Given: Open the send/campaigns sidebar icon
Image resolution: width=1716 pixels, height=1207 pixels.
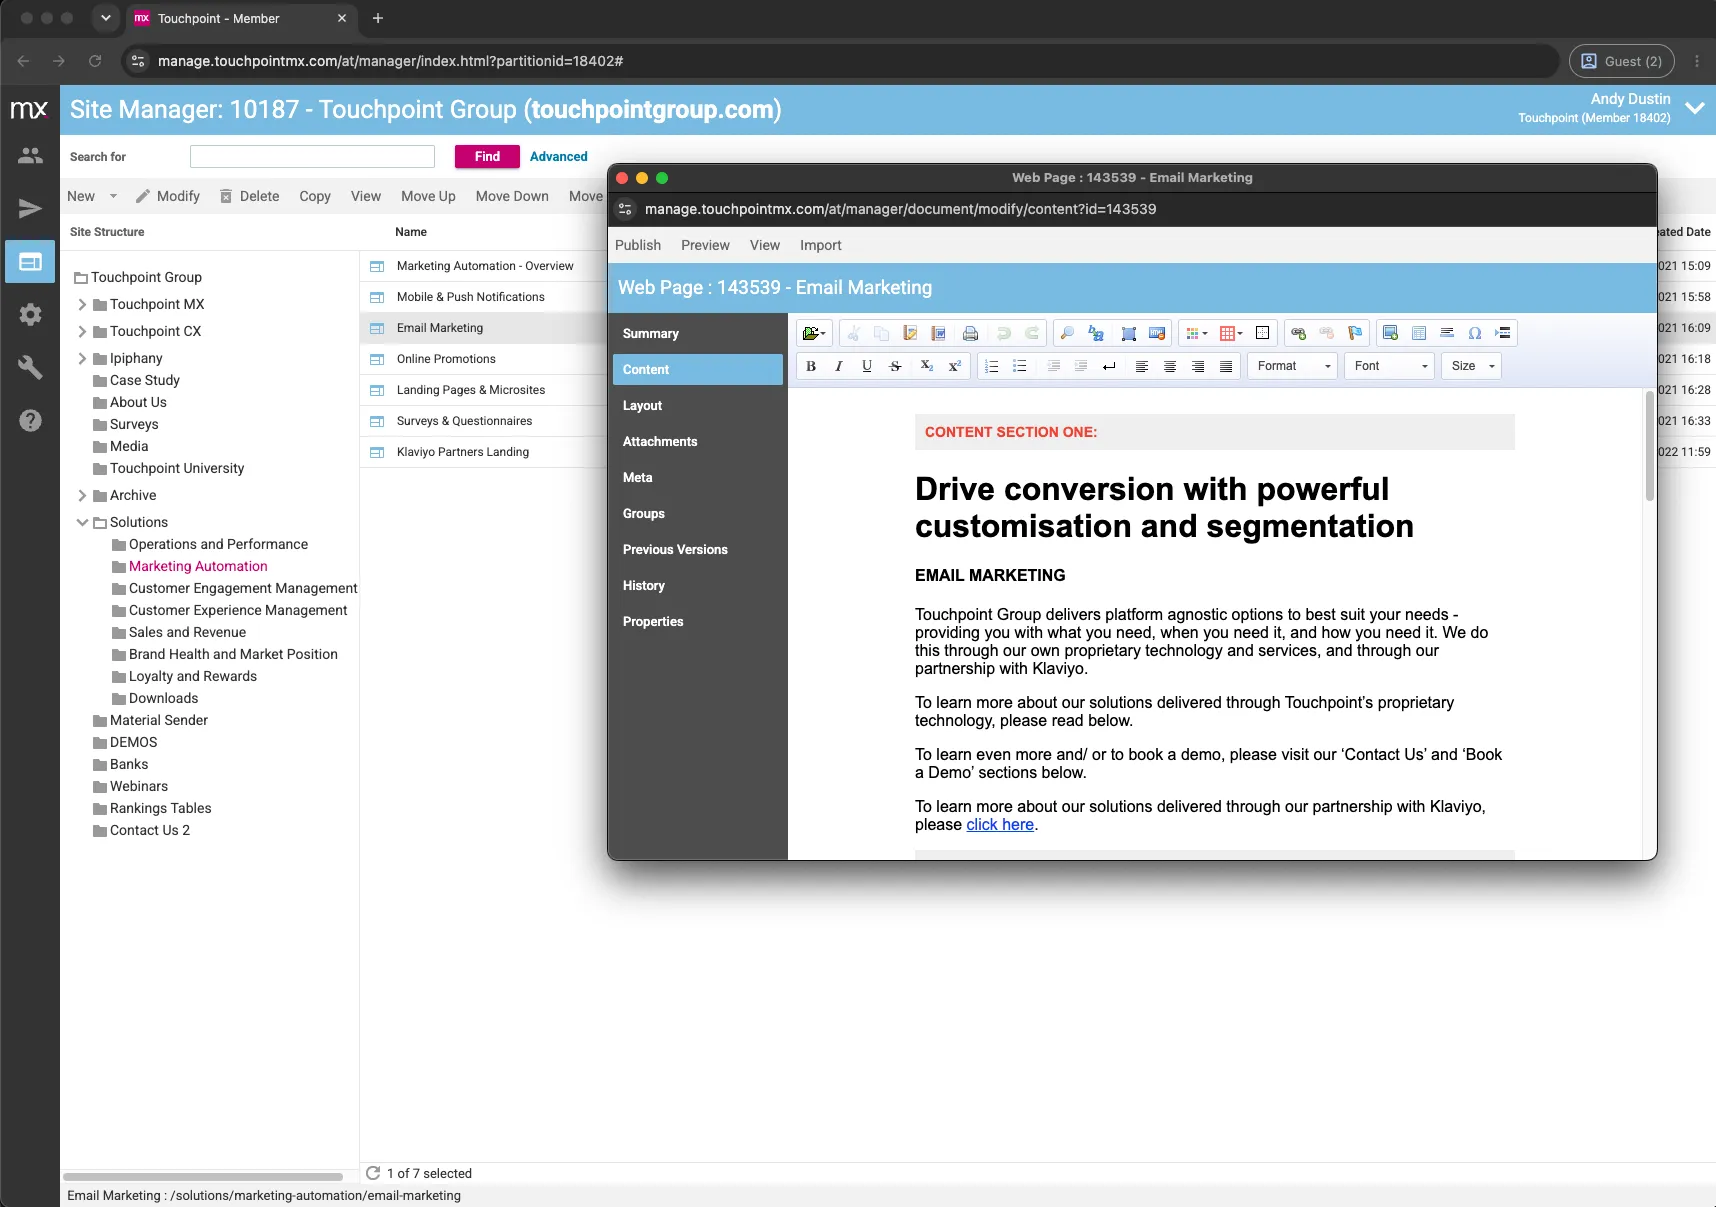Looking at the screenshot, I should coord(30,208).
